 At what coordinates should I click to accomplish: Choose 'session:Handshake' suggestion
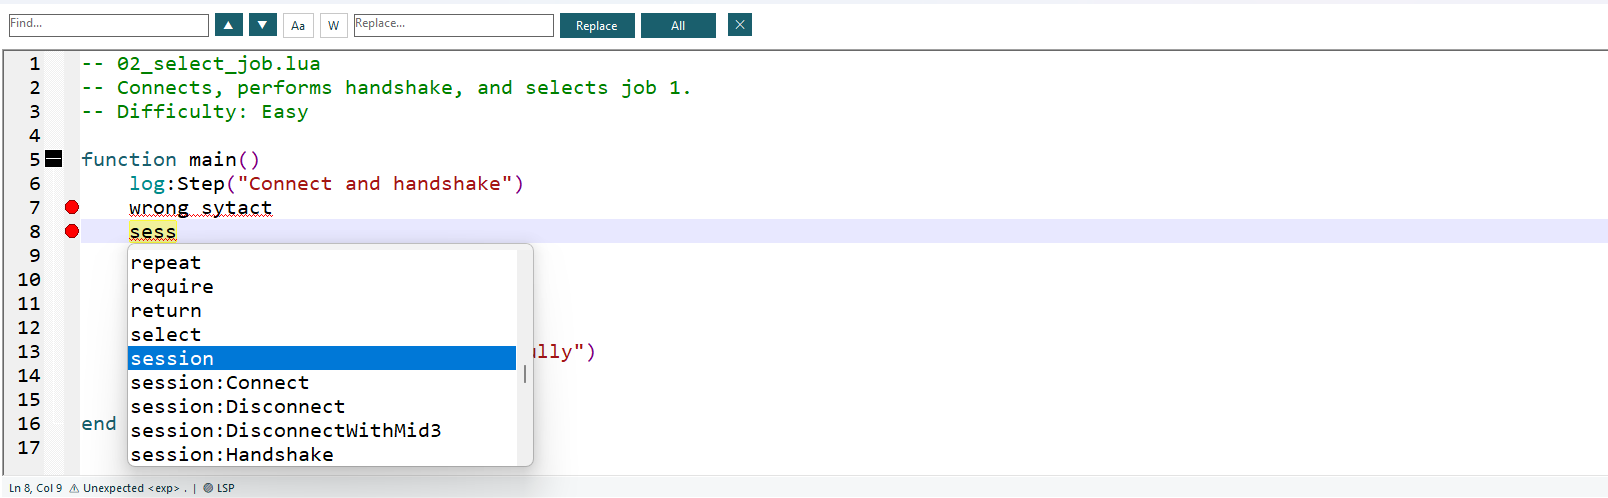(322, 455)
